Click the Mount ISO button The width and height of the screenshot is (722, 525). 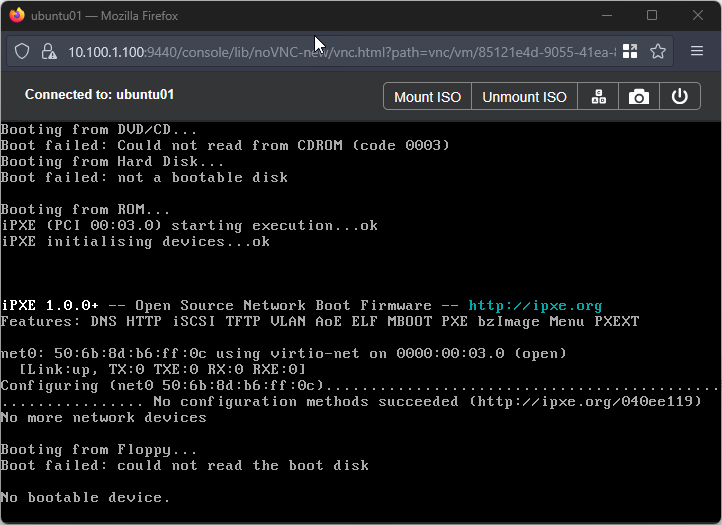(x=427, y=96)
